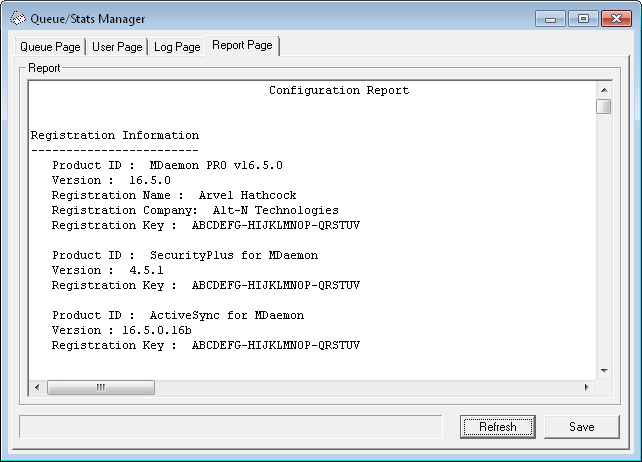Screen dimensions: 642x462
Task: Select the Report Page tab
Action: pyautogui.click(x=242, y=46)
